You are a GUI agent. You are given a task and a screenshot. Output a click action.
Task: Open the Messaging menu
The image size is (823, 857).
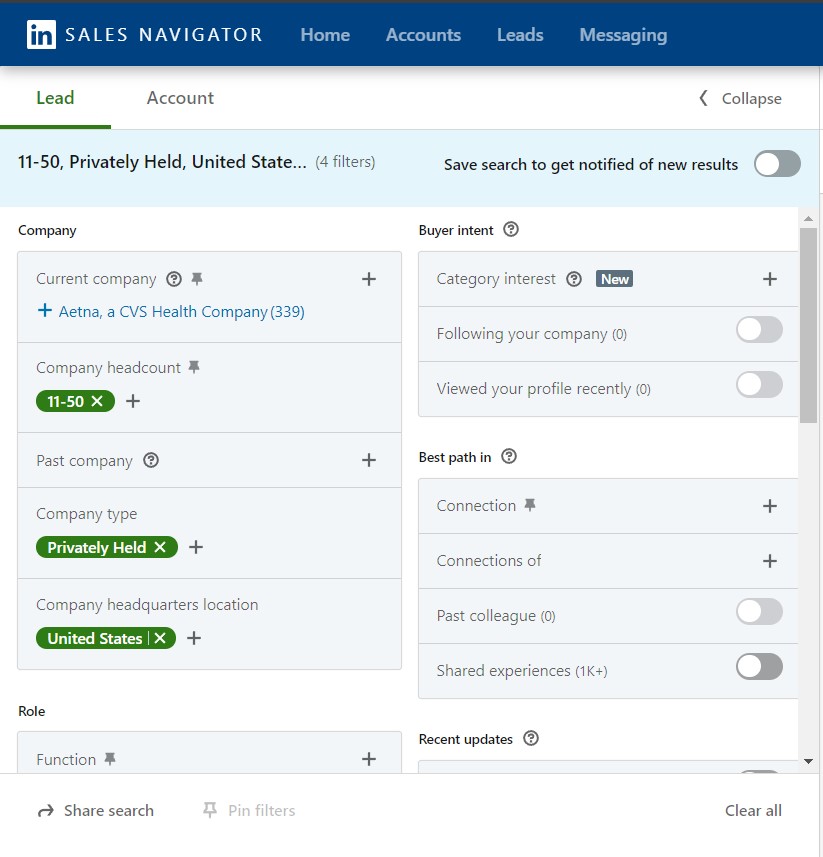point(623,36)
